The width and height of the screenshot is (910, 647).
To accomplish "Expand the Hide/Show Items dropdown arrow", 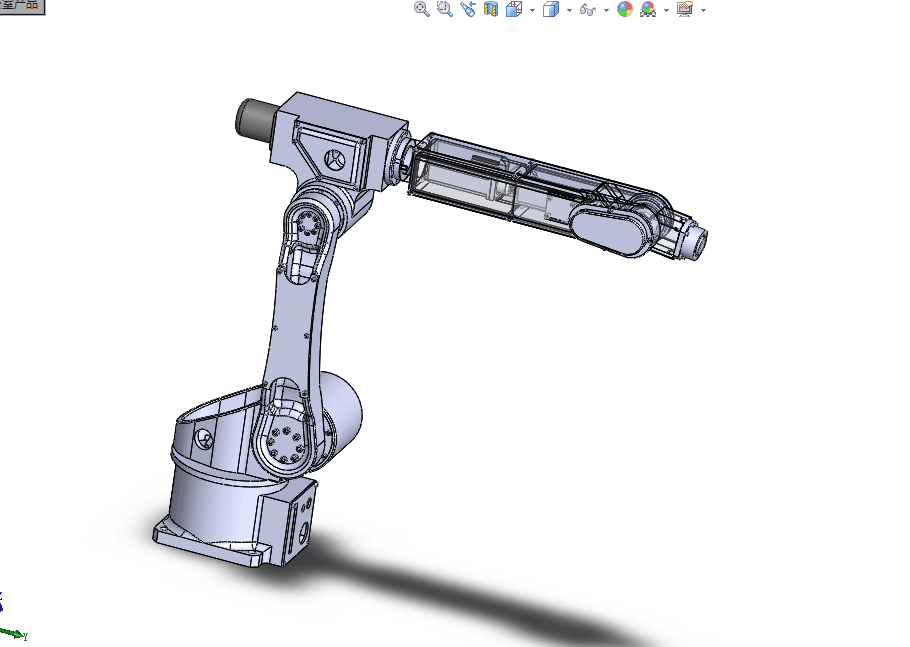I will [x=606, y=10].
